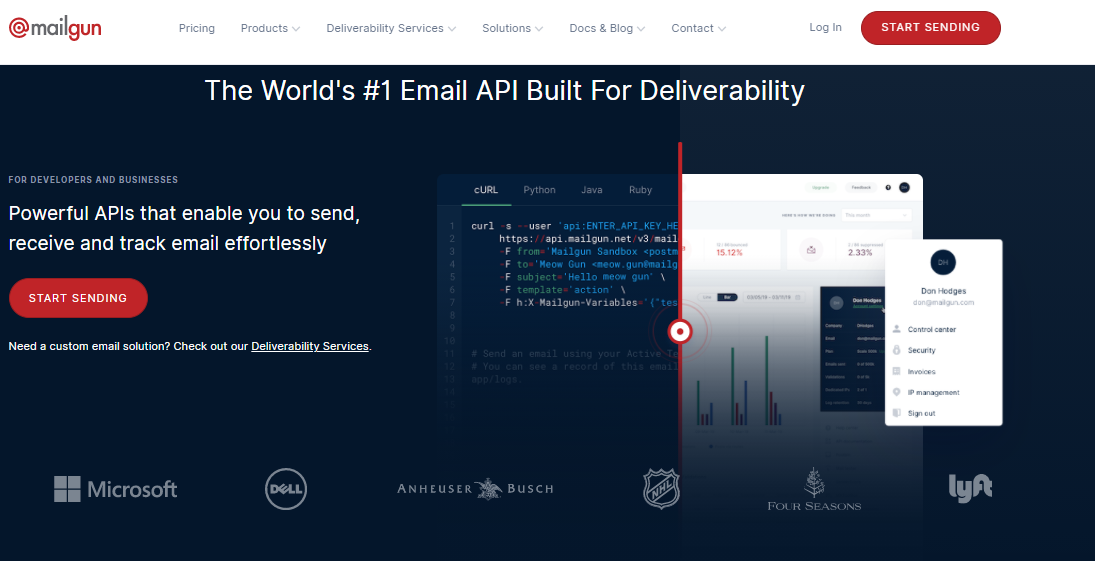Viewport: 1095px width, 561px height.
Task: Click the calendar icon in date range field
Action: pyautogui.click(x=798, y=297)
